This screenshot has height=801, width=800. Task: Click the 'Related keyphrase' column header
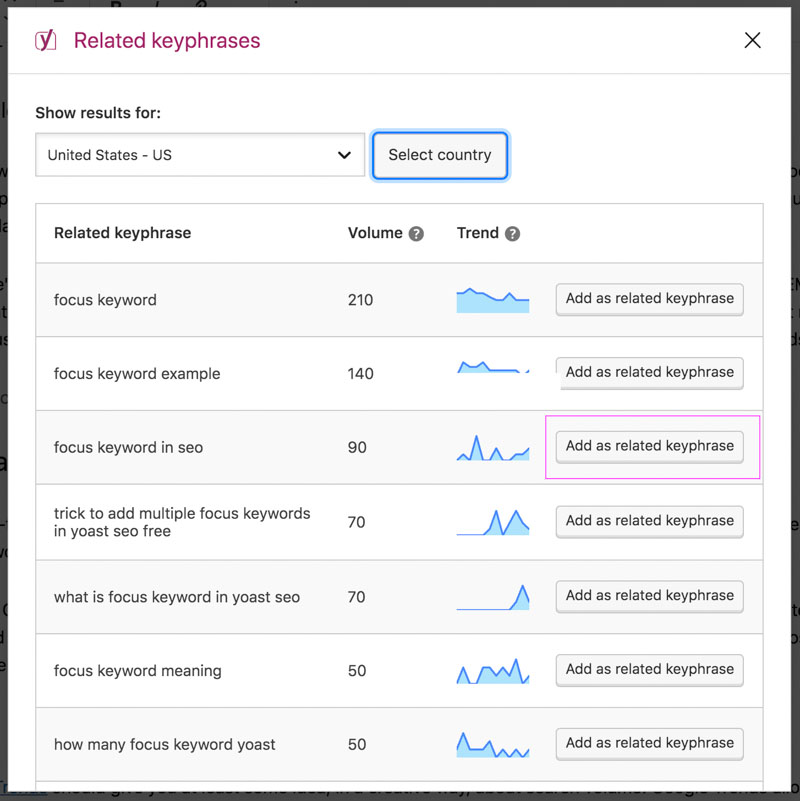coord(122,233)
